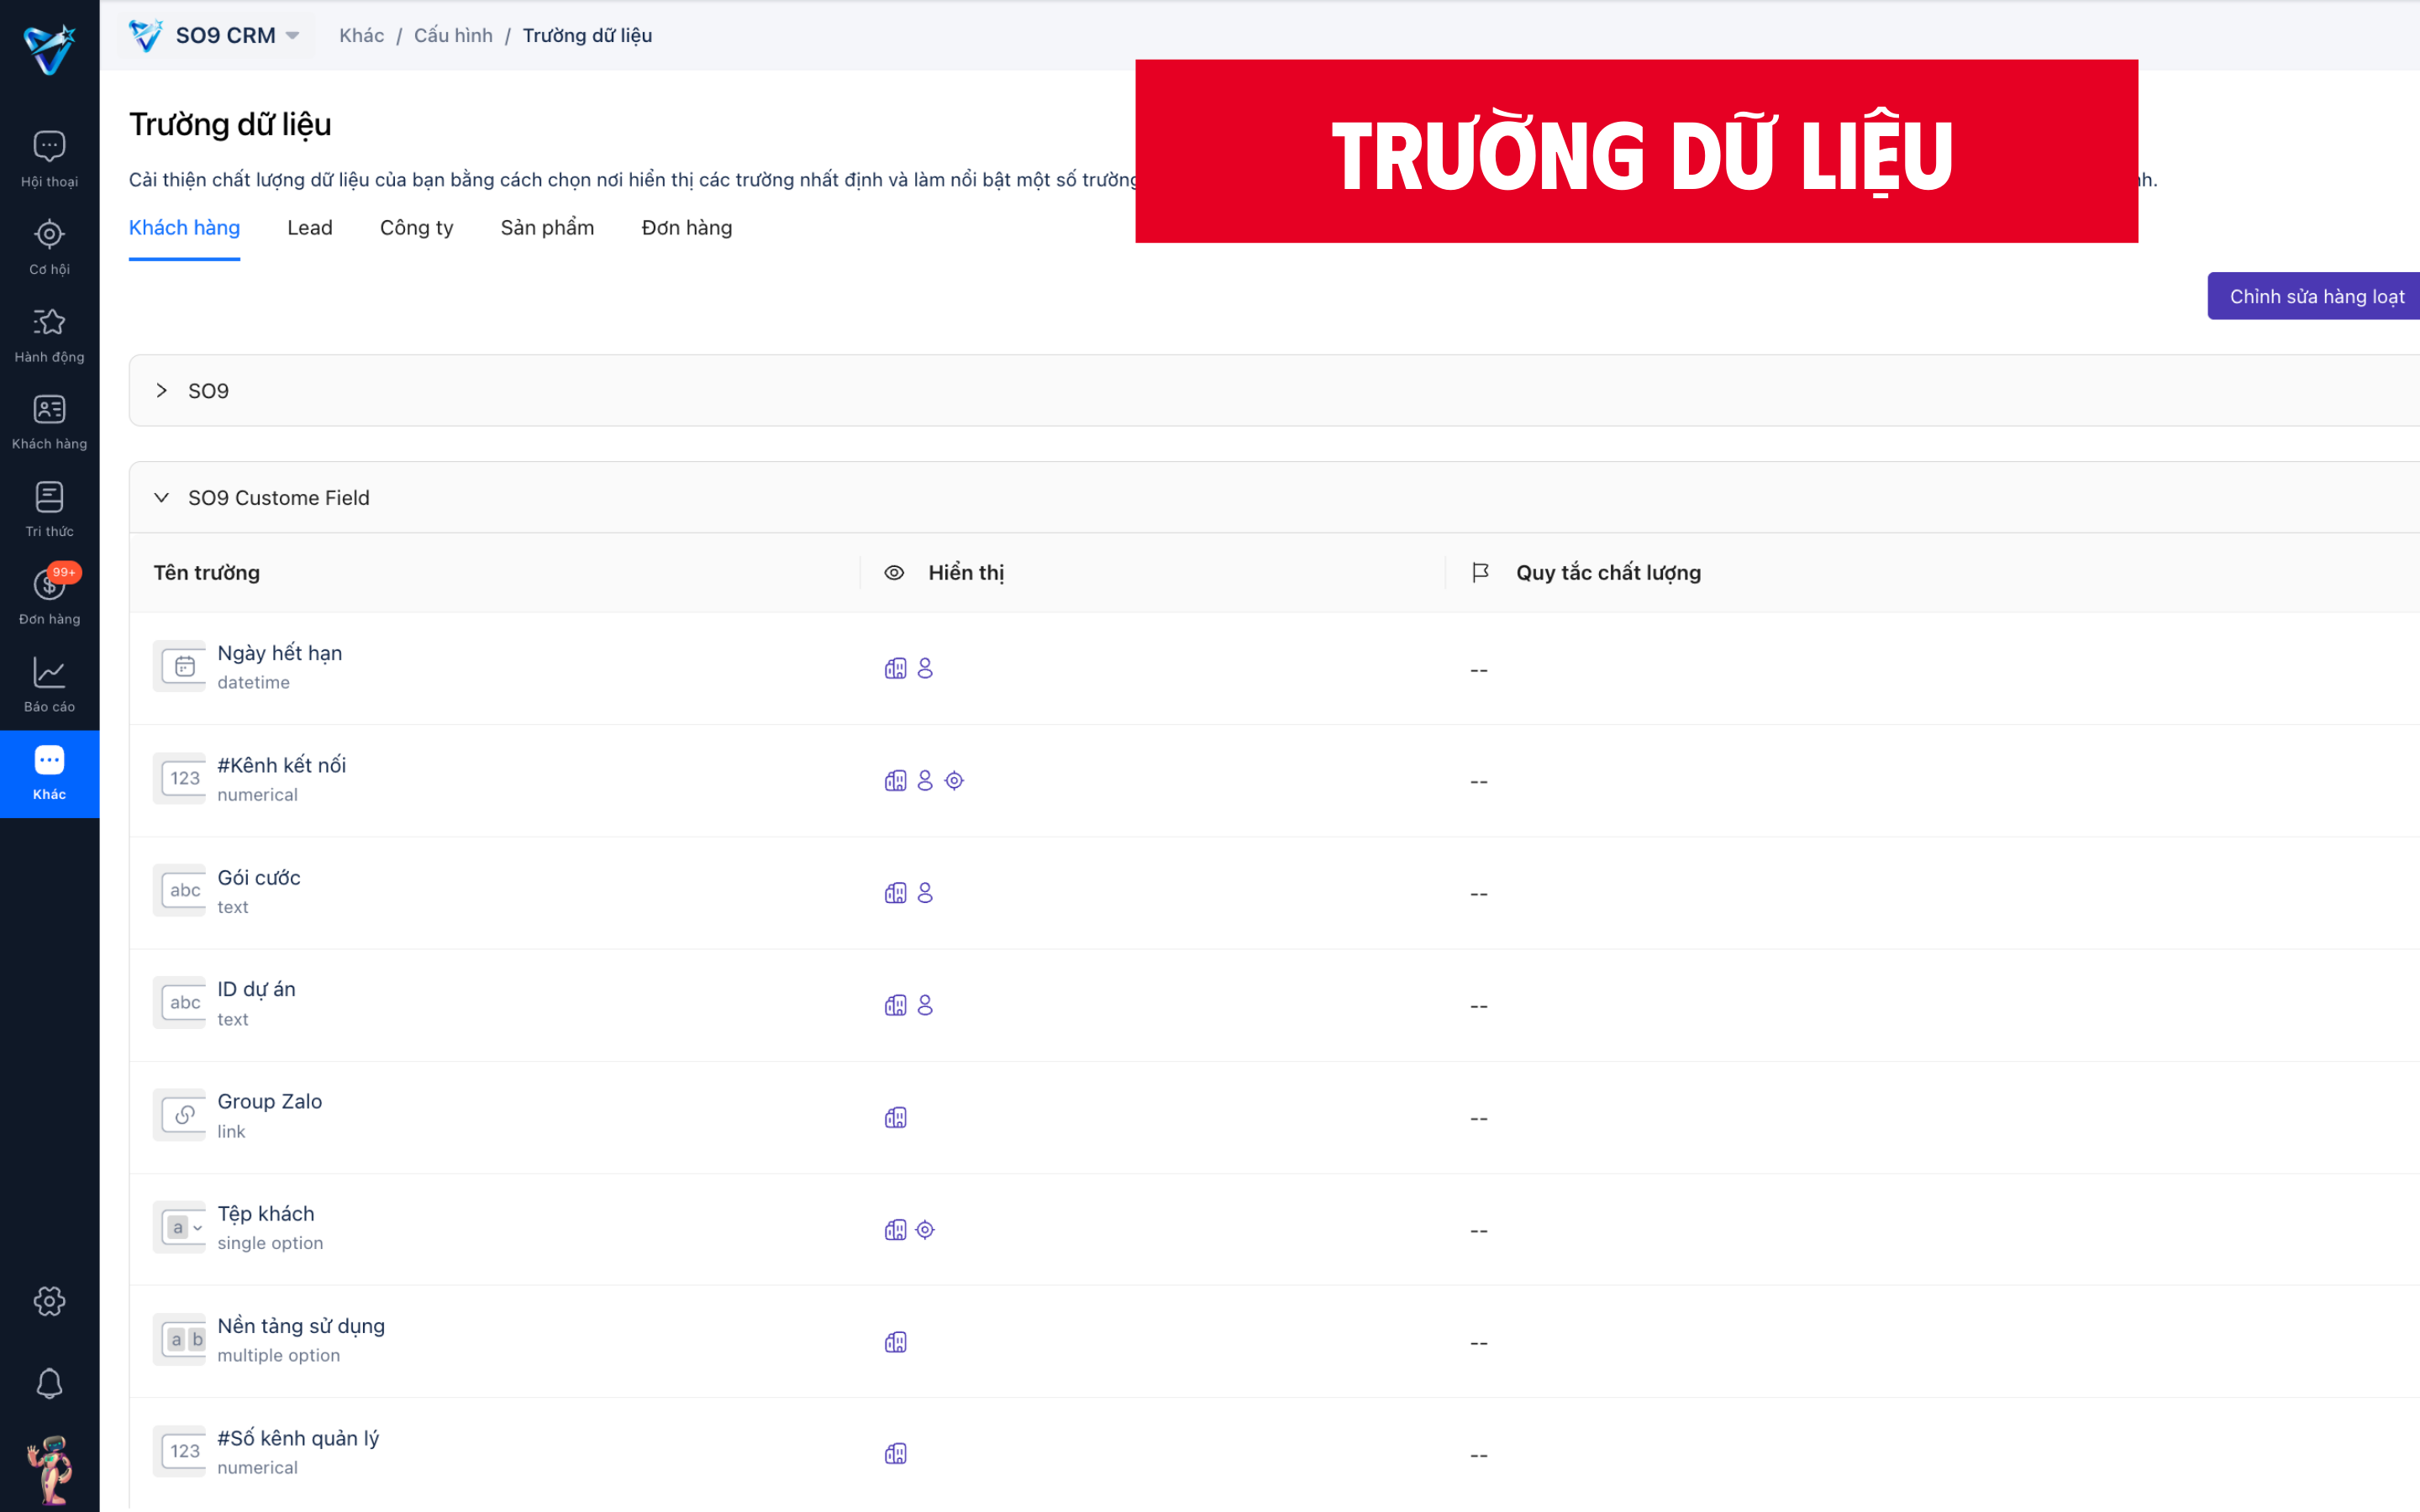Click the target display icon in Tệp khách row

[x=925, y=1230]
